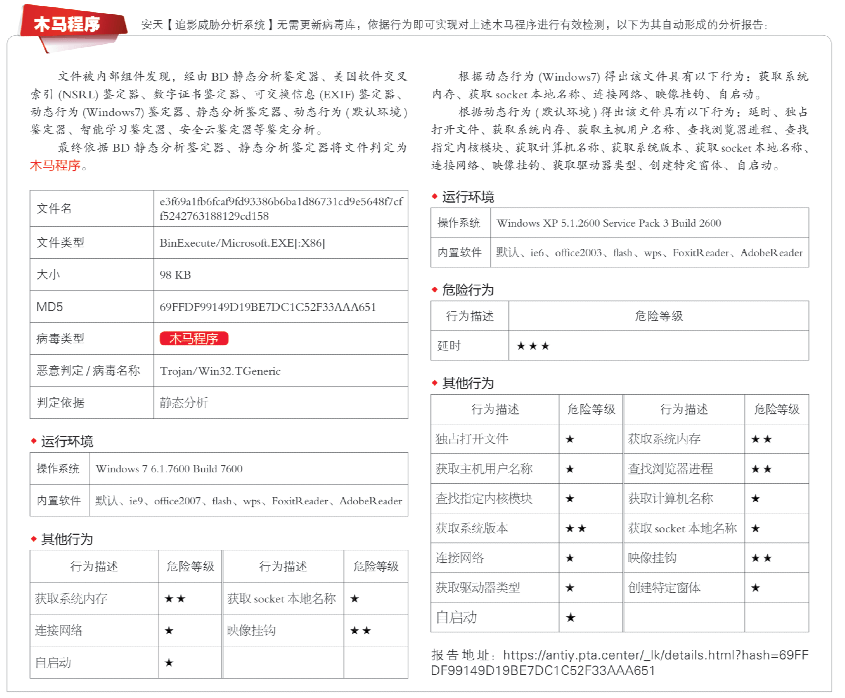Click the two-star rating beside 查找浏览器进程
Screen dimensions: 845x698
coord(761,469)
